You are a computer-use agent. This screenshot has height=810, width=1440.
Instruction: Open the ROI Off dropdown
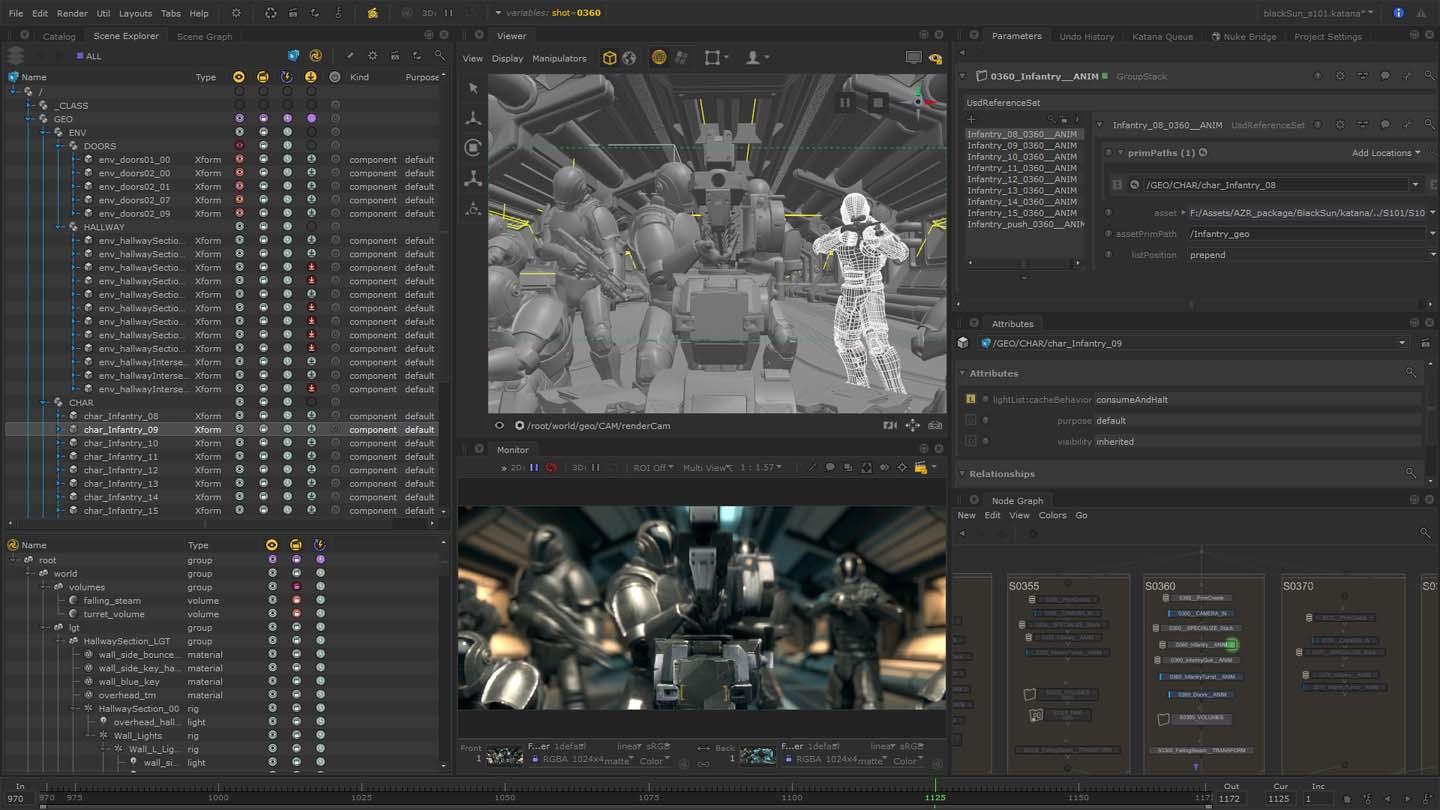point(653,467)
